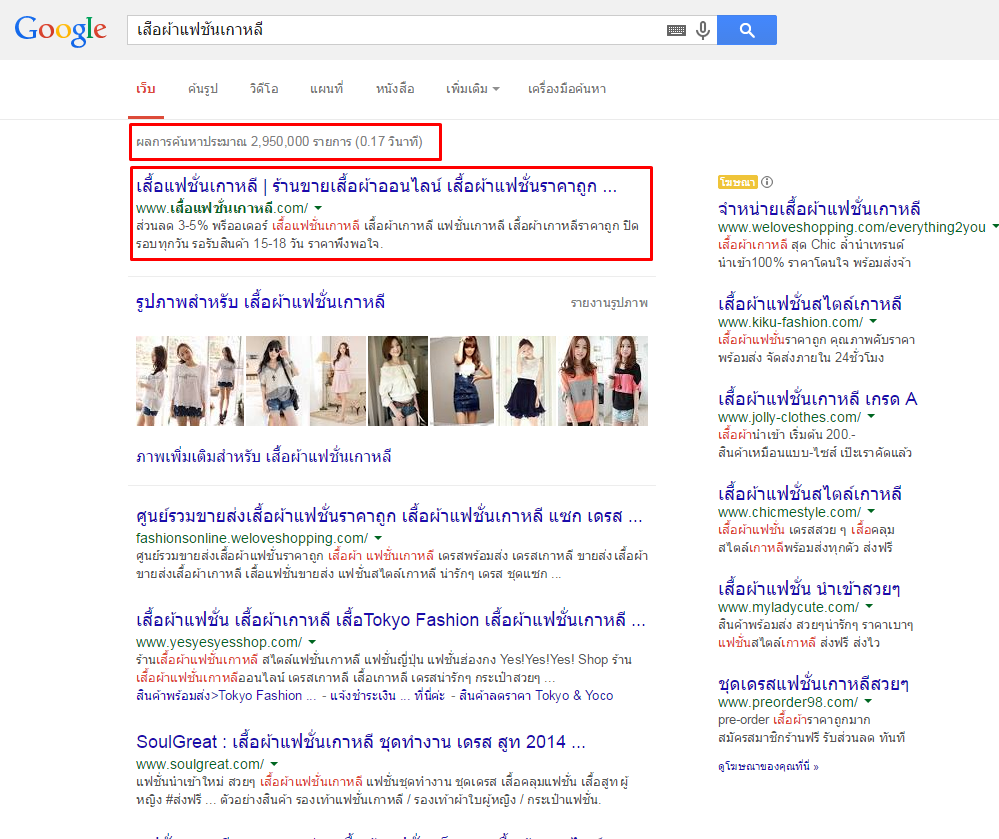
Task: Expand arrow beside www.yesyesyesshop.com
Action: [313, 642]
